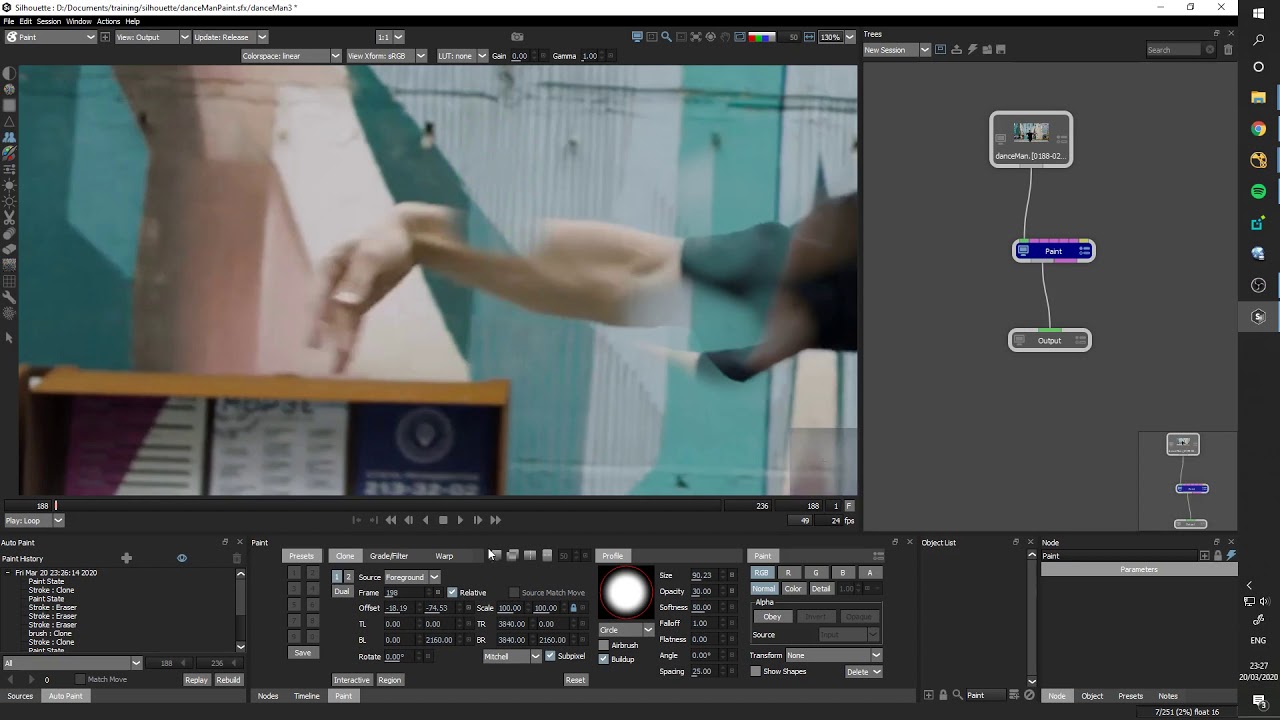Select the scissors tool in left toolbar

9,217
